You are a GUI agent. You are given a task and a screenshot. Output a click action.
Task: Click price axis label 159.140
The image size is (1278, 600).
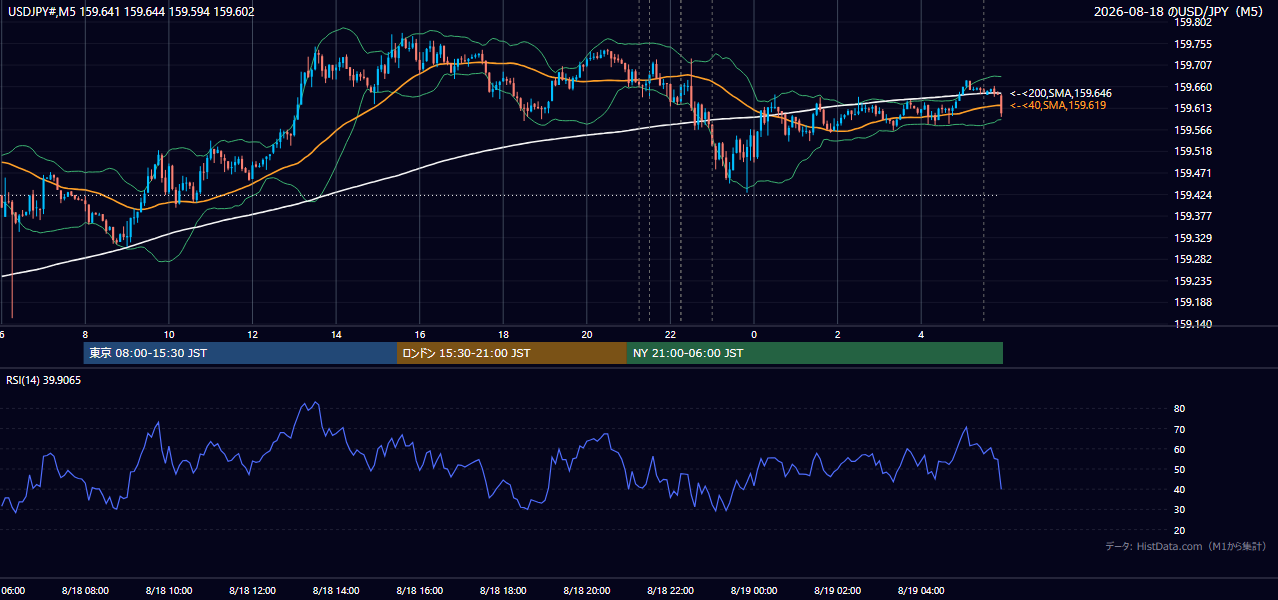[x=1192, y=324]
